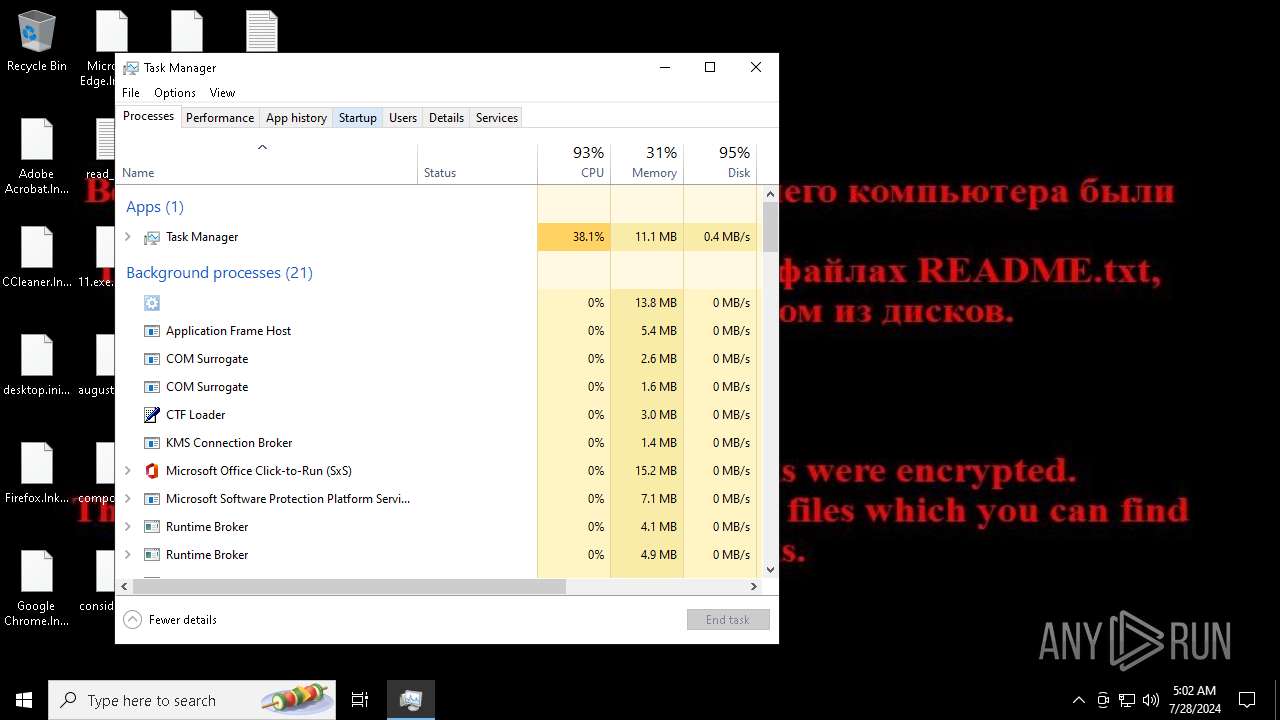Open Task View on the taskbar
1280x720 pixels.
[x=360, y=700]
